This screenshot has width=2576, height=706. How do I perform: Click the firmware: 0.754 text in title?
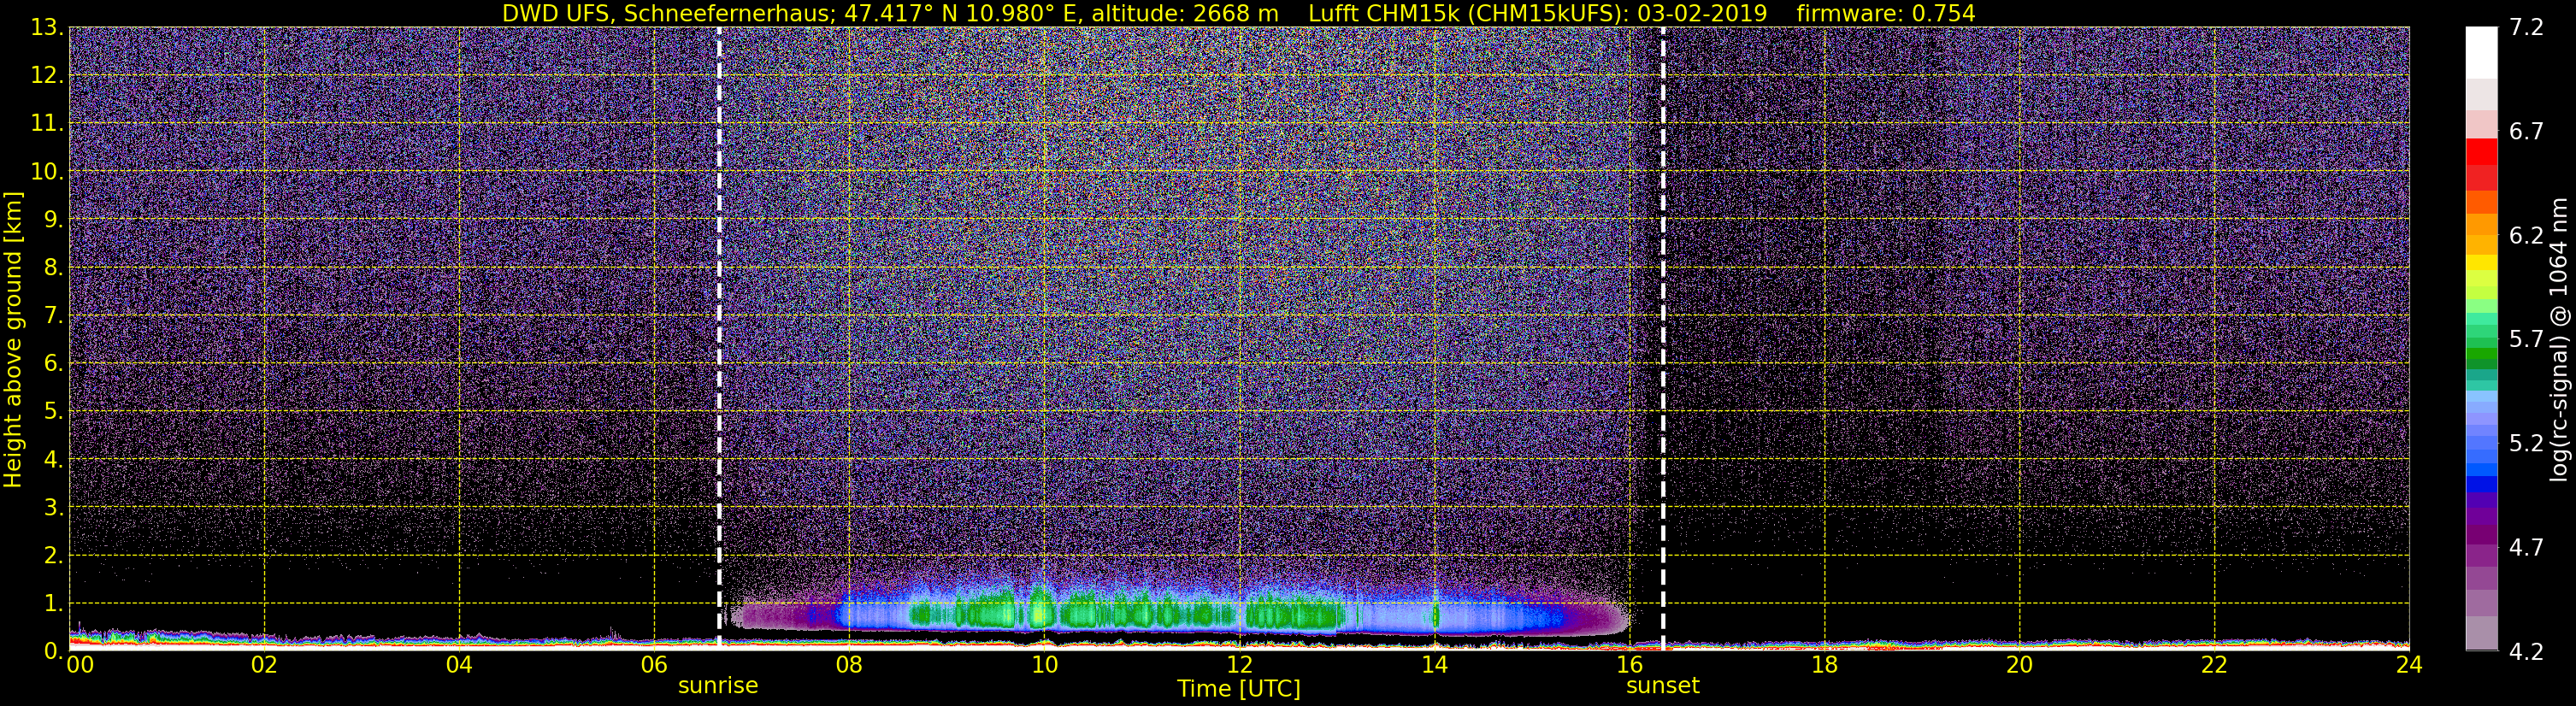tap(1886, 13)
